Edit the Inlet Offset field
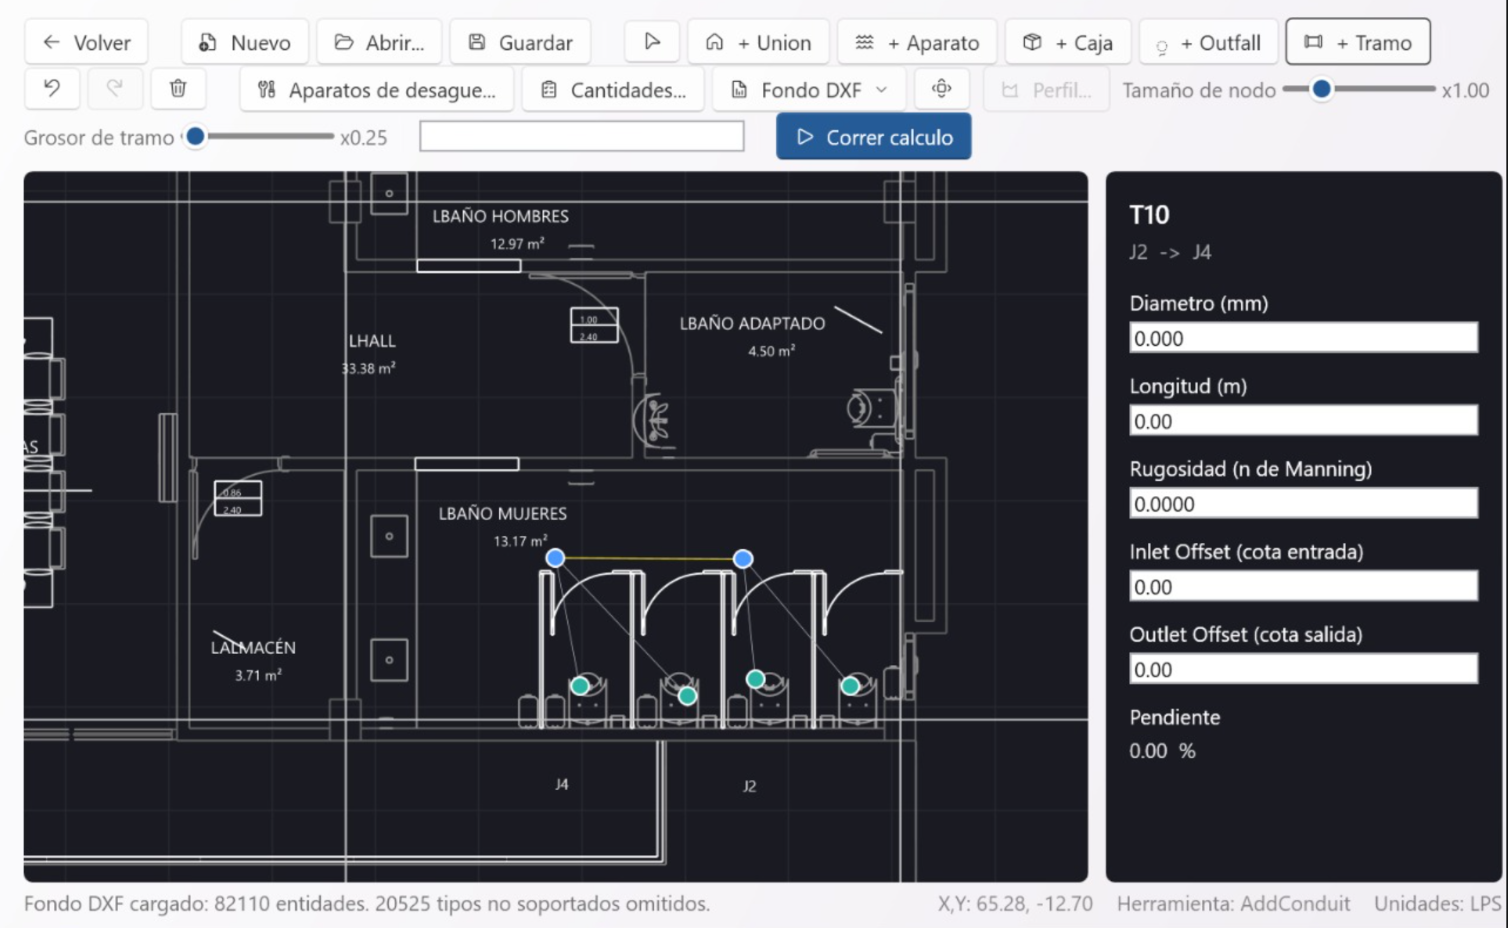The height and width of the screenshot is (928, 1508). pos(1303,587)
